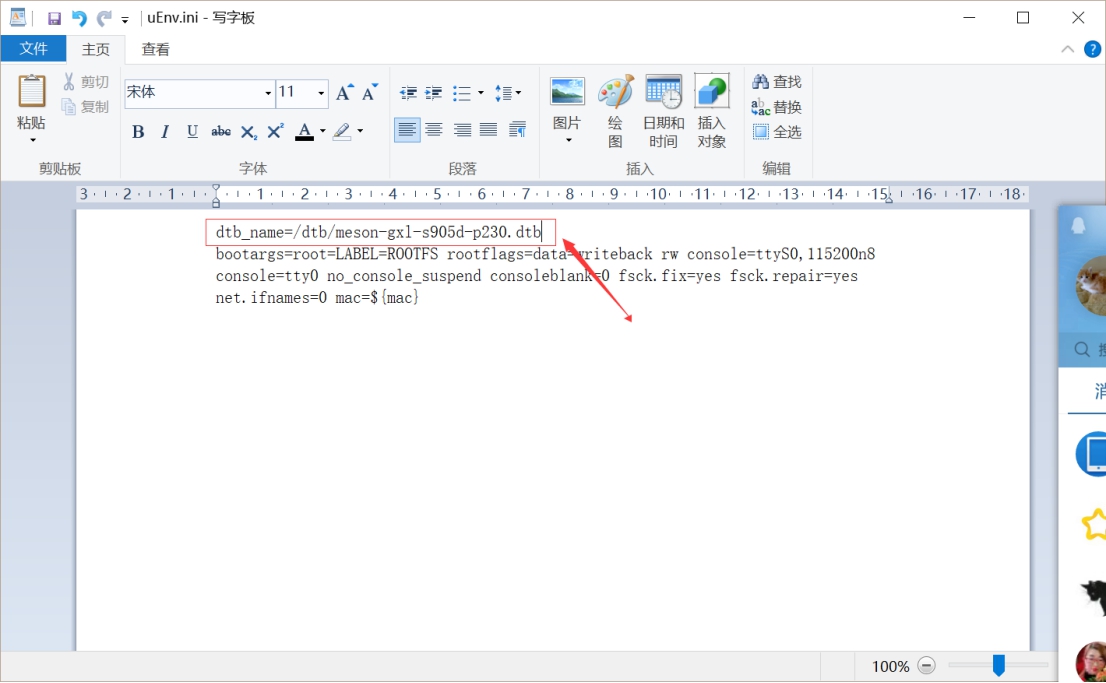Open WordPad help icon
Image resolution: width=1106 pixels, height=683 pixels.
[x=1092, y=49]
